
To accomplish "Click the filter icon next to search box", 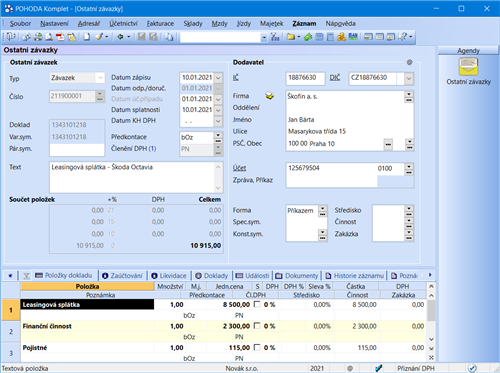I will (x=275, y=37).
